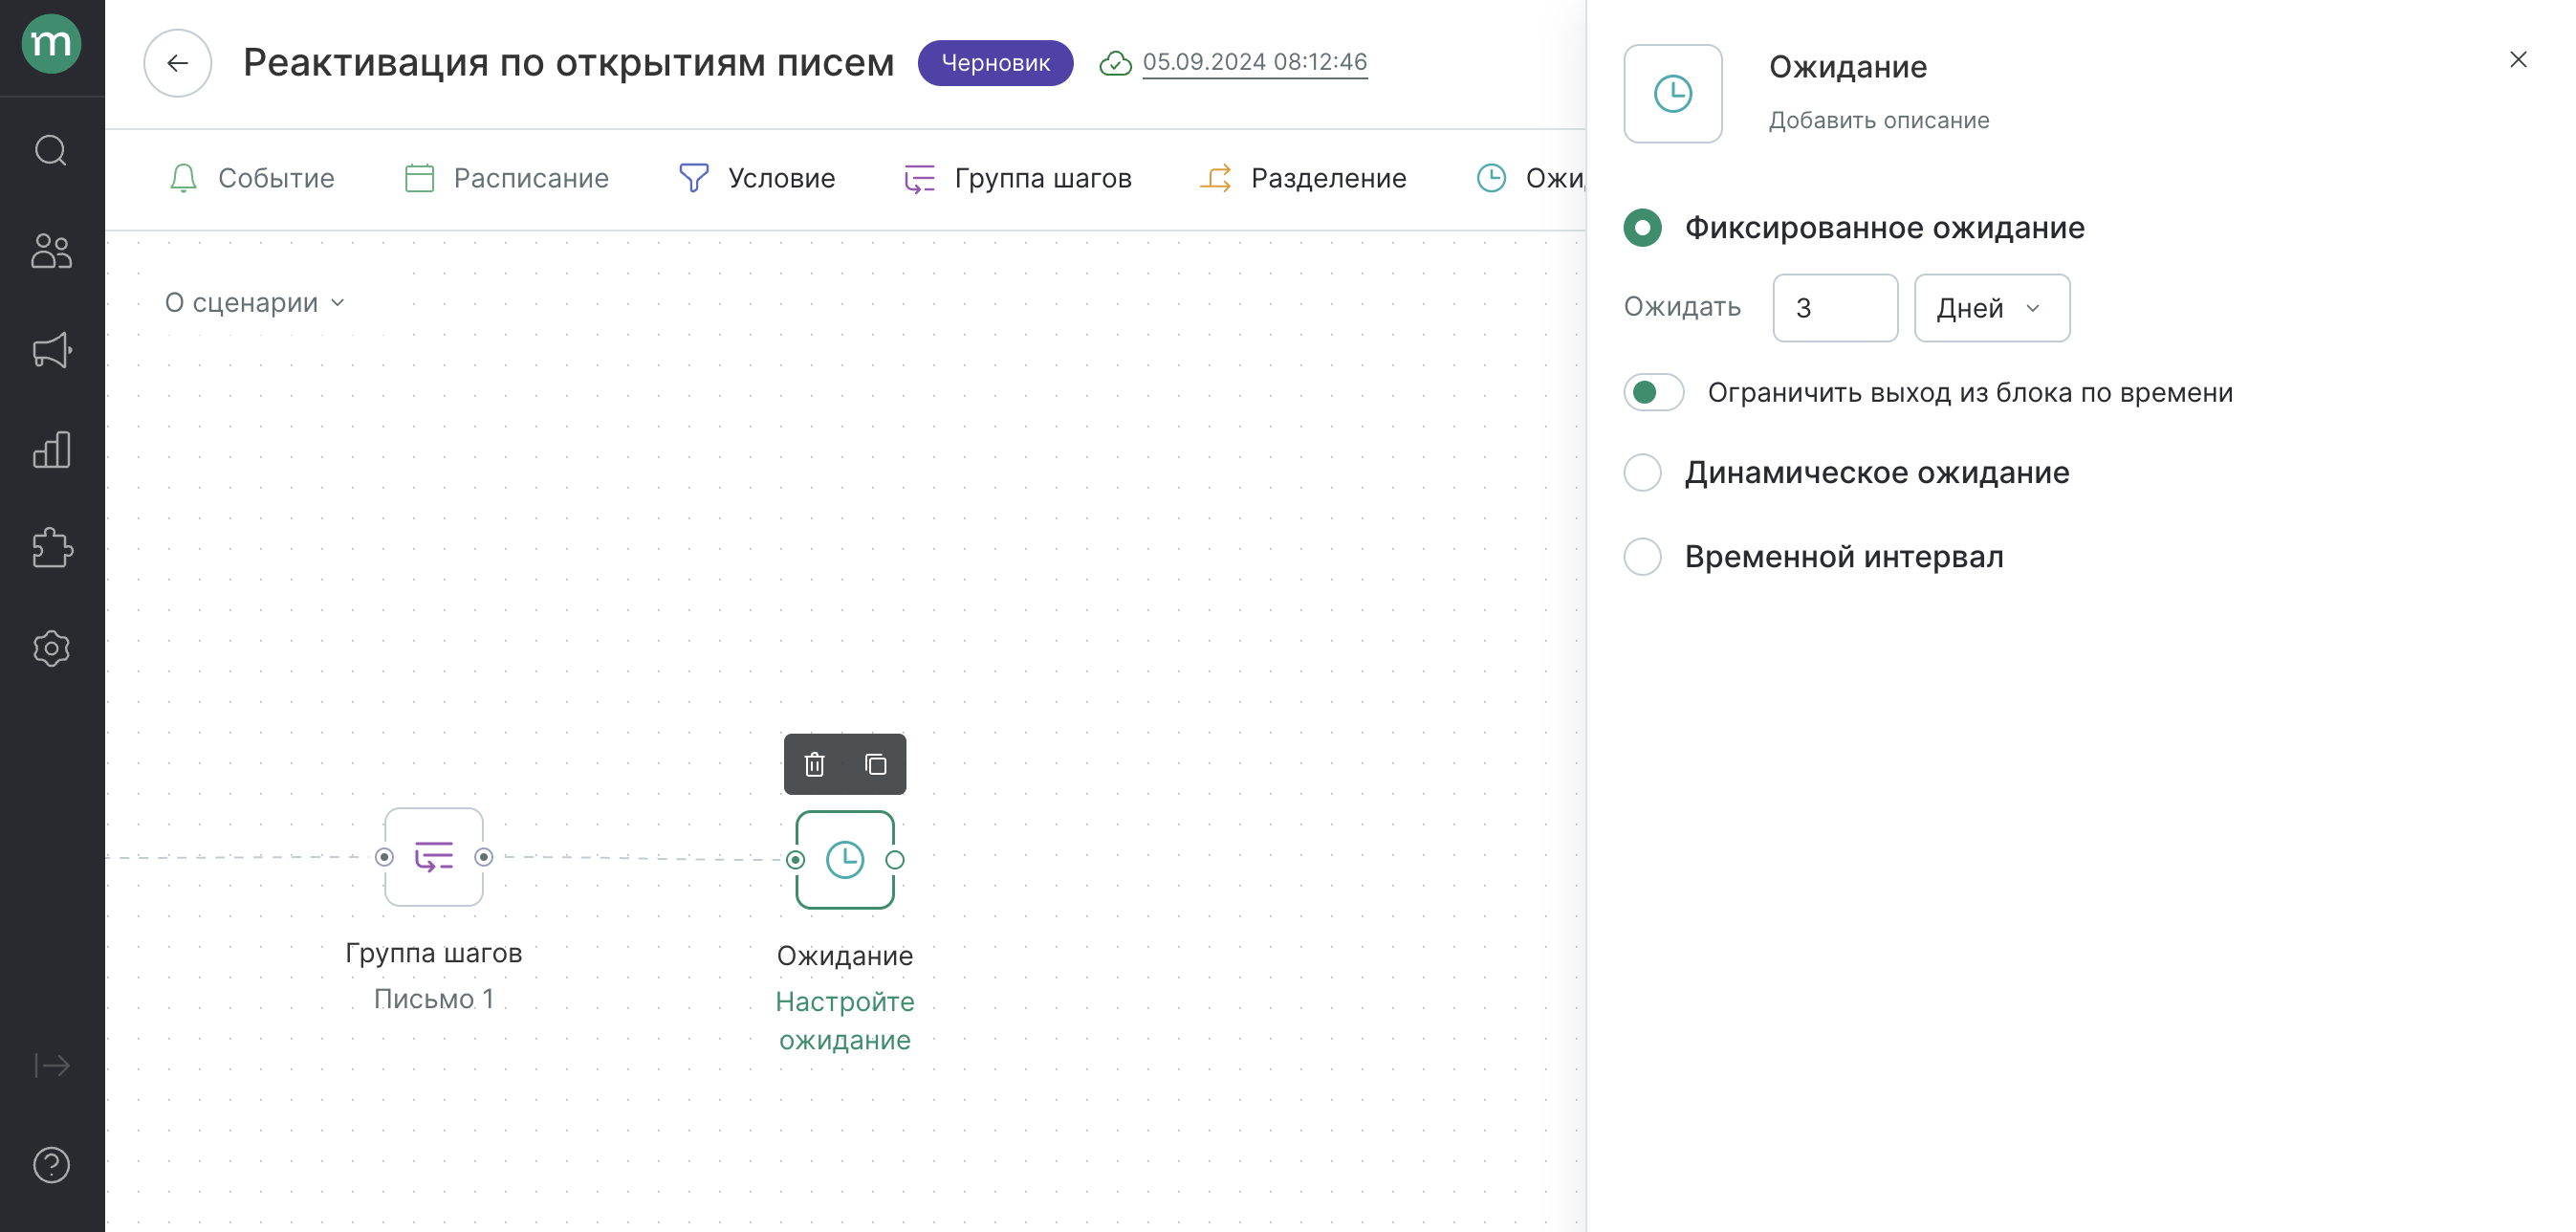Screen dimensions: 2576x1232
Task: Open the integrations puzzle icon
Action: point(51,548)
